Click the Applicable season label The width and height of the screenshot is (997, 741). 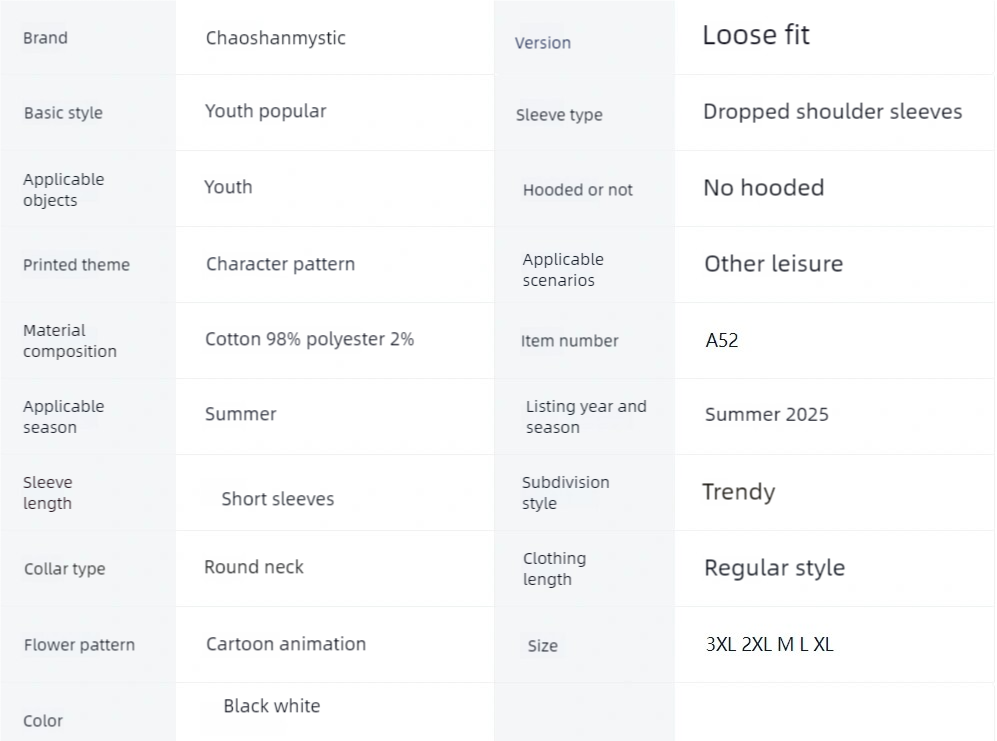point(64,417)
